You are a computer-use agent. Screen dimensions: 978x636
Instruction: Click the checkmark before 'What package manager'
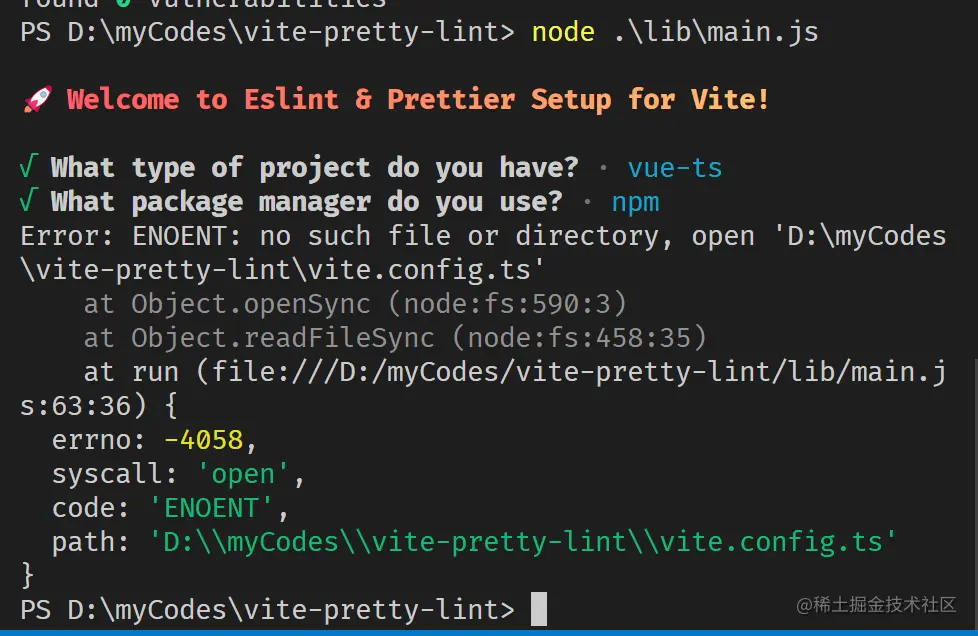[29, 201]
